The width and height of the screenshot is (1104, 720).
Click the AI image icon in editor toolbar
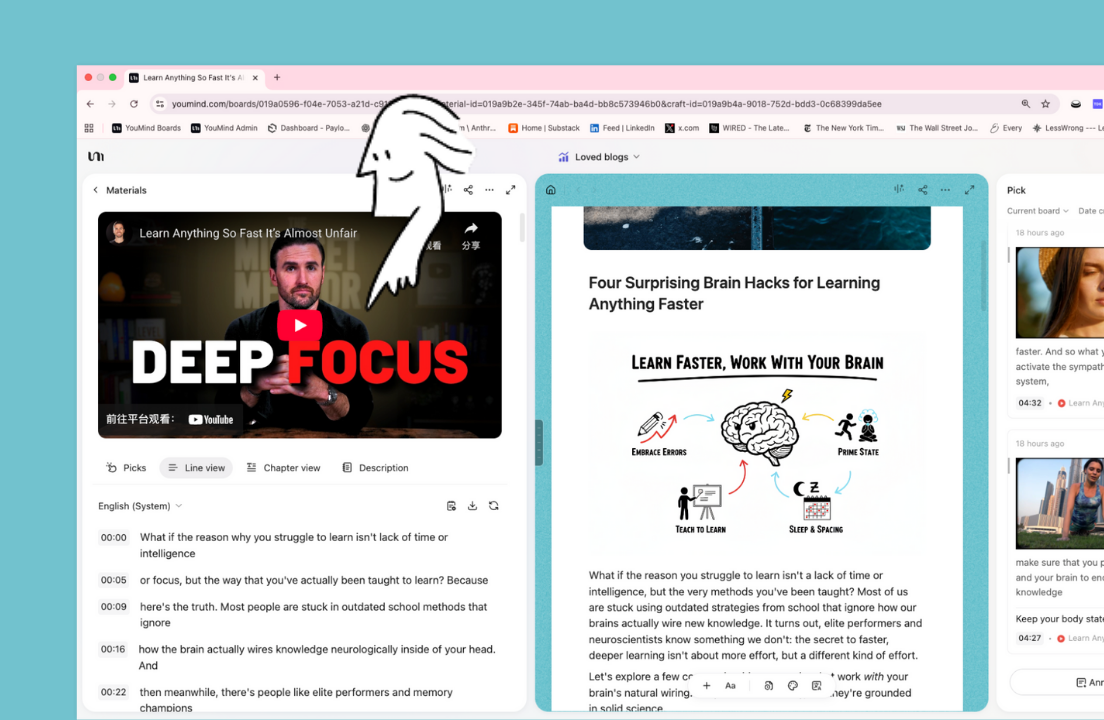816,686
